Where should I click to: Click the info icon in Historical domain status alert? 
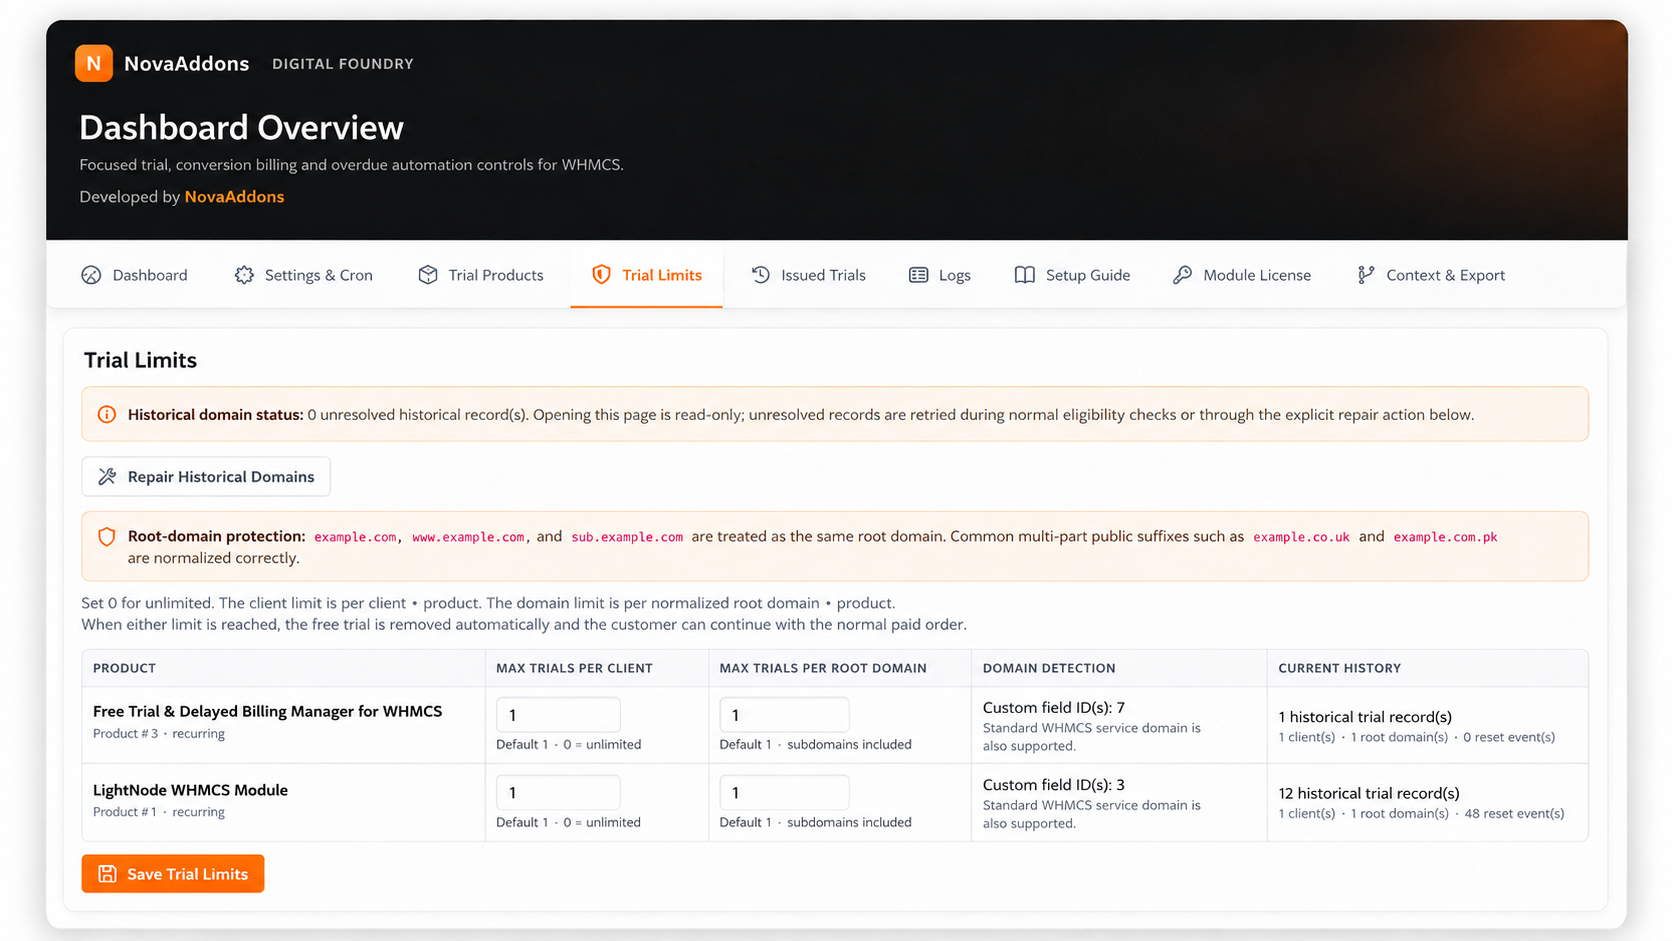pos(107,414)
